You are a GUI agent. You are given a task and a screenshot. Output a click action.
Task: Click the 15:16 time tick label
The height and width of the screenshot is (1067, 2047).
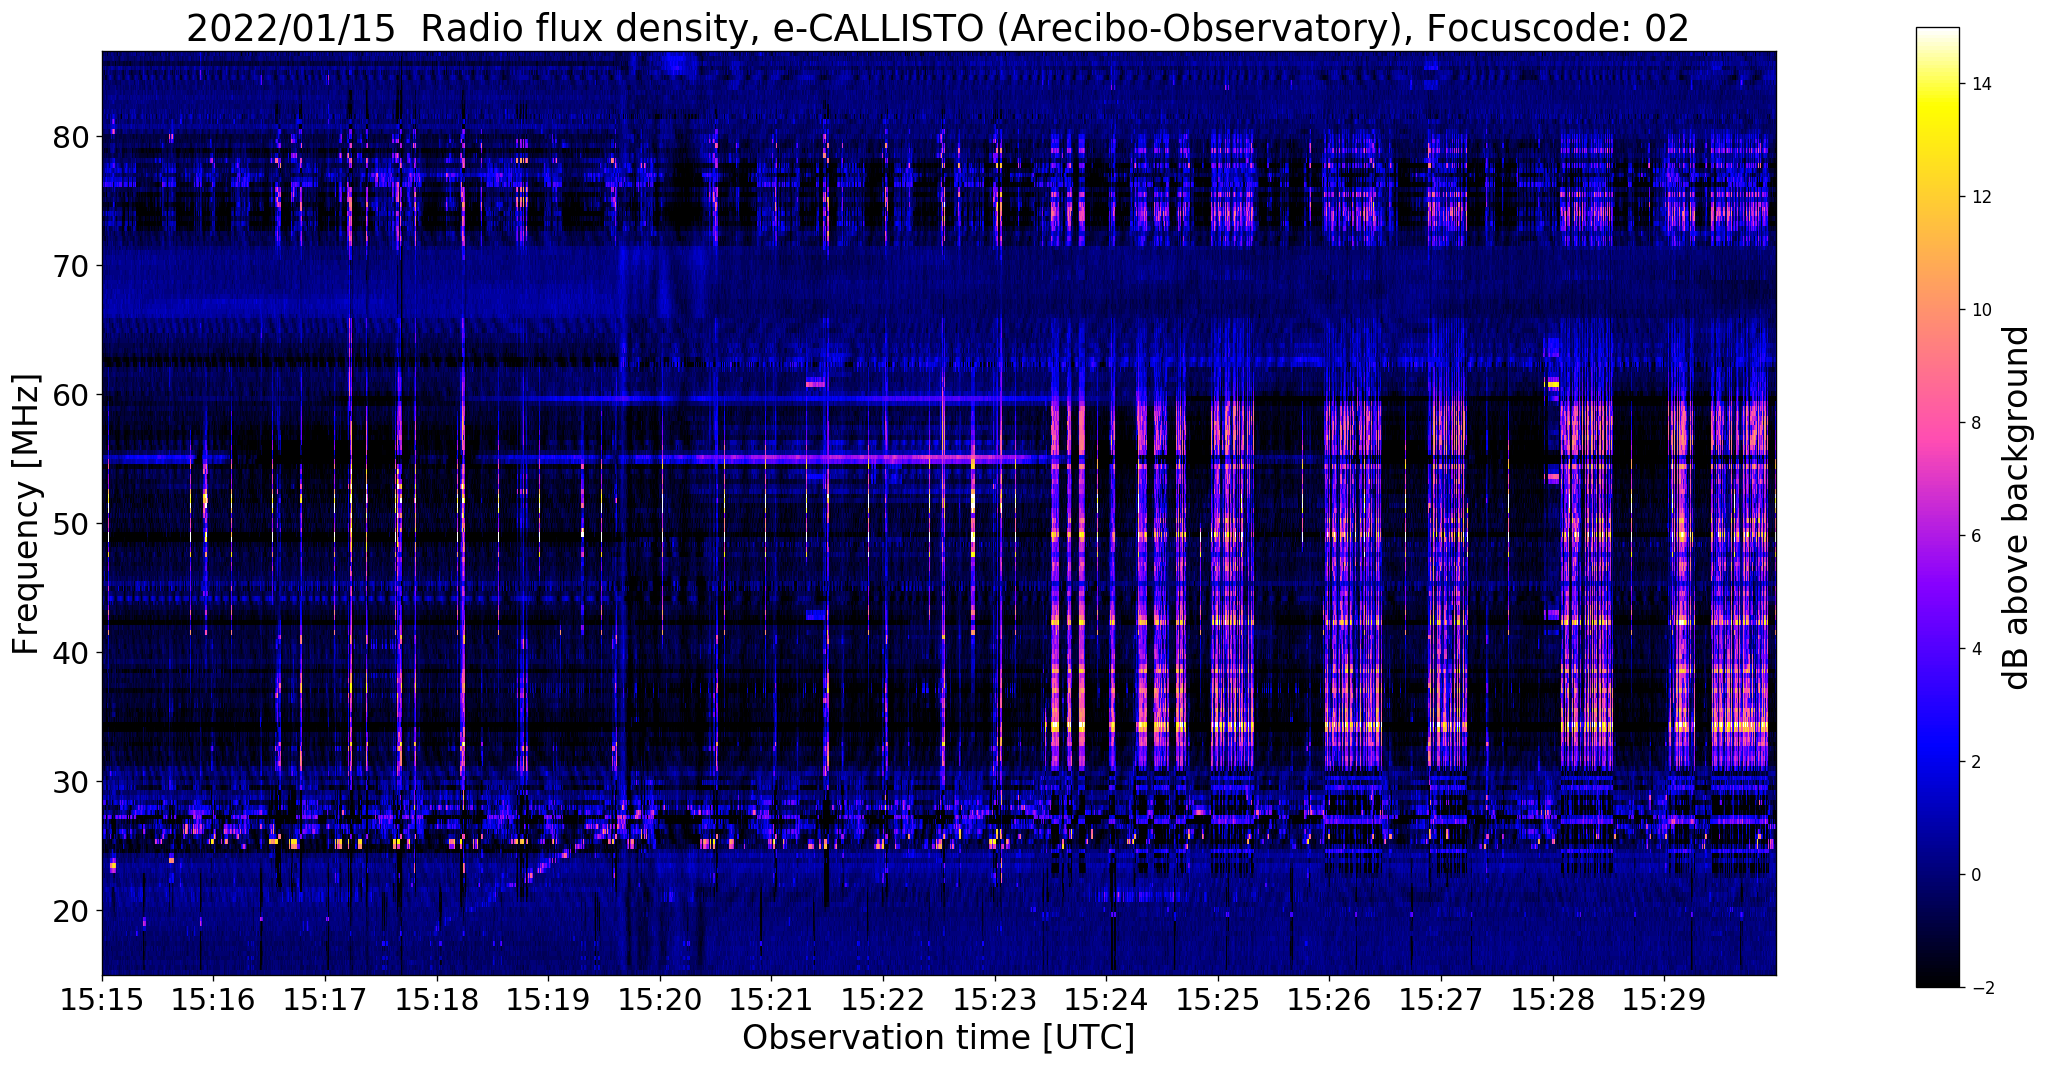[213, 1000]
